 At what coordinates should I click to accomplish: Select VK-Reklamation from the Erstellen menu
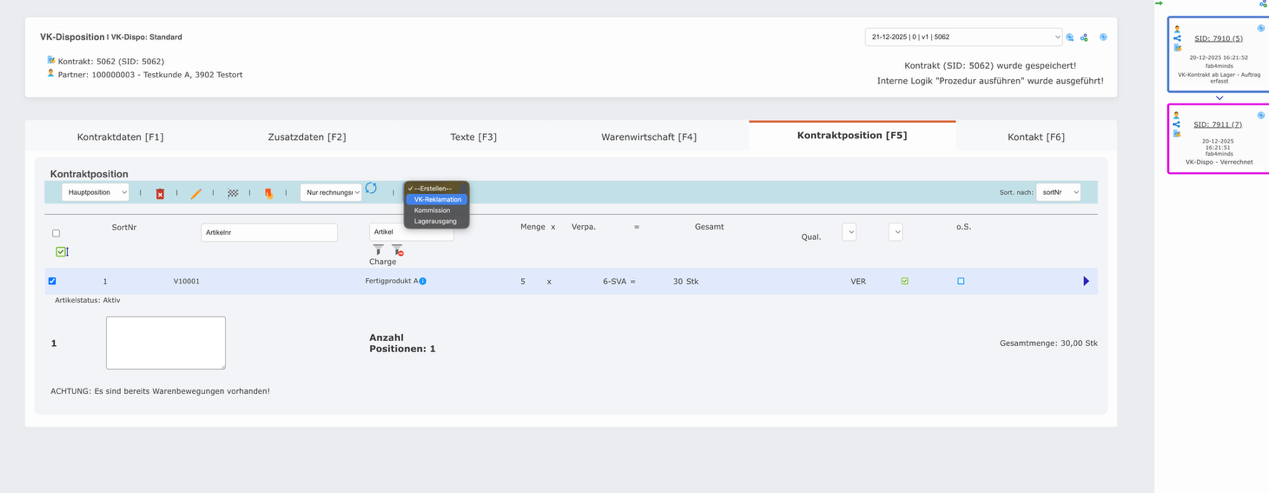[x=437, y=199]
